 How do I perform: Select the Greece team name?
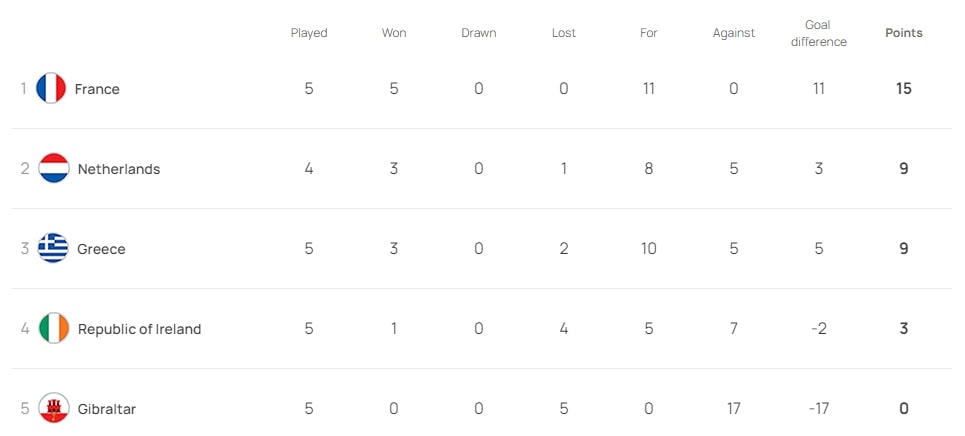point(101,249)
